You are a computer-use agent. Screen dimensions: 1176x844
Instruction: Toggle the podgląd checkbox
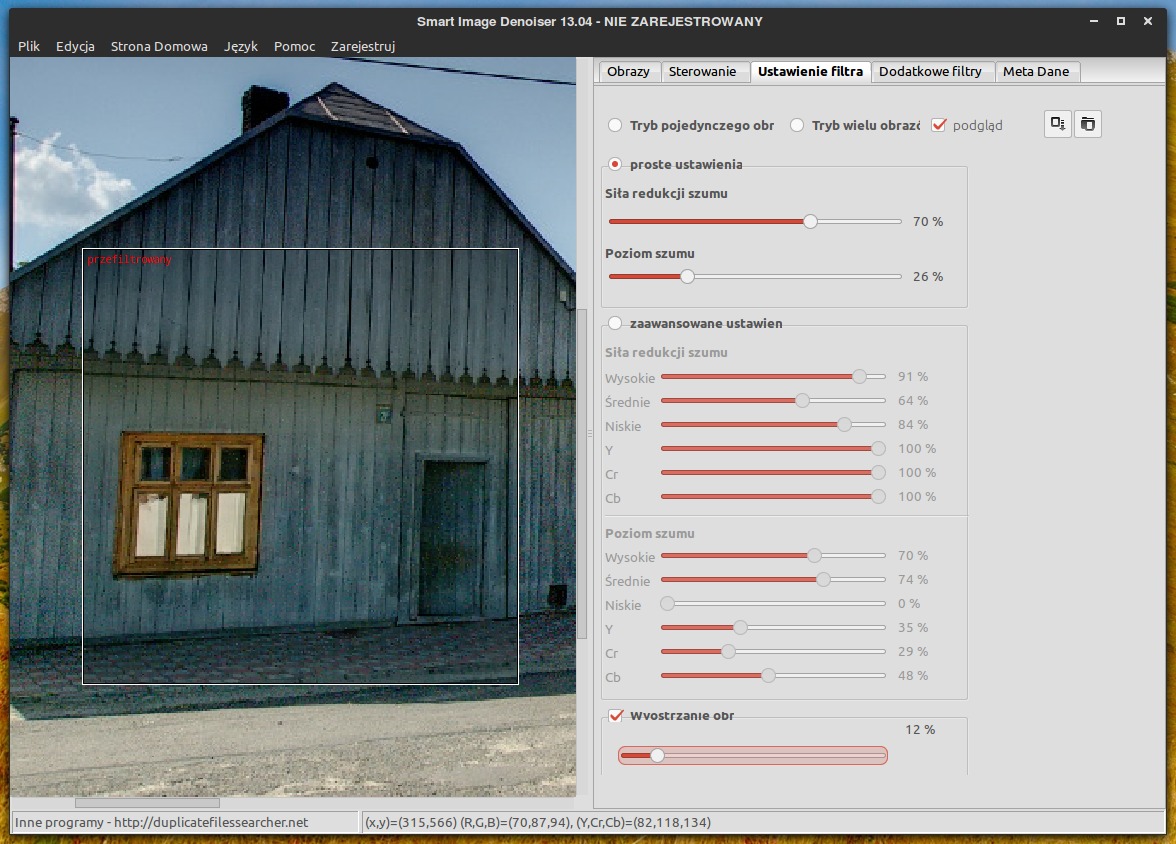click(939, 125)
